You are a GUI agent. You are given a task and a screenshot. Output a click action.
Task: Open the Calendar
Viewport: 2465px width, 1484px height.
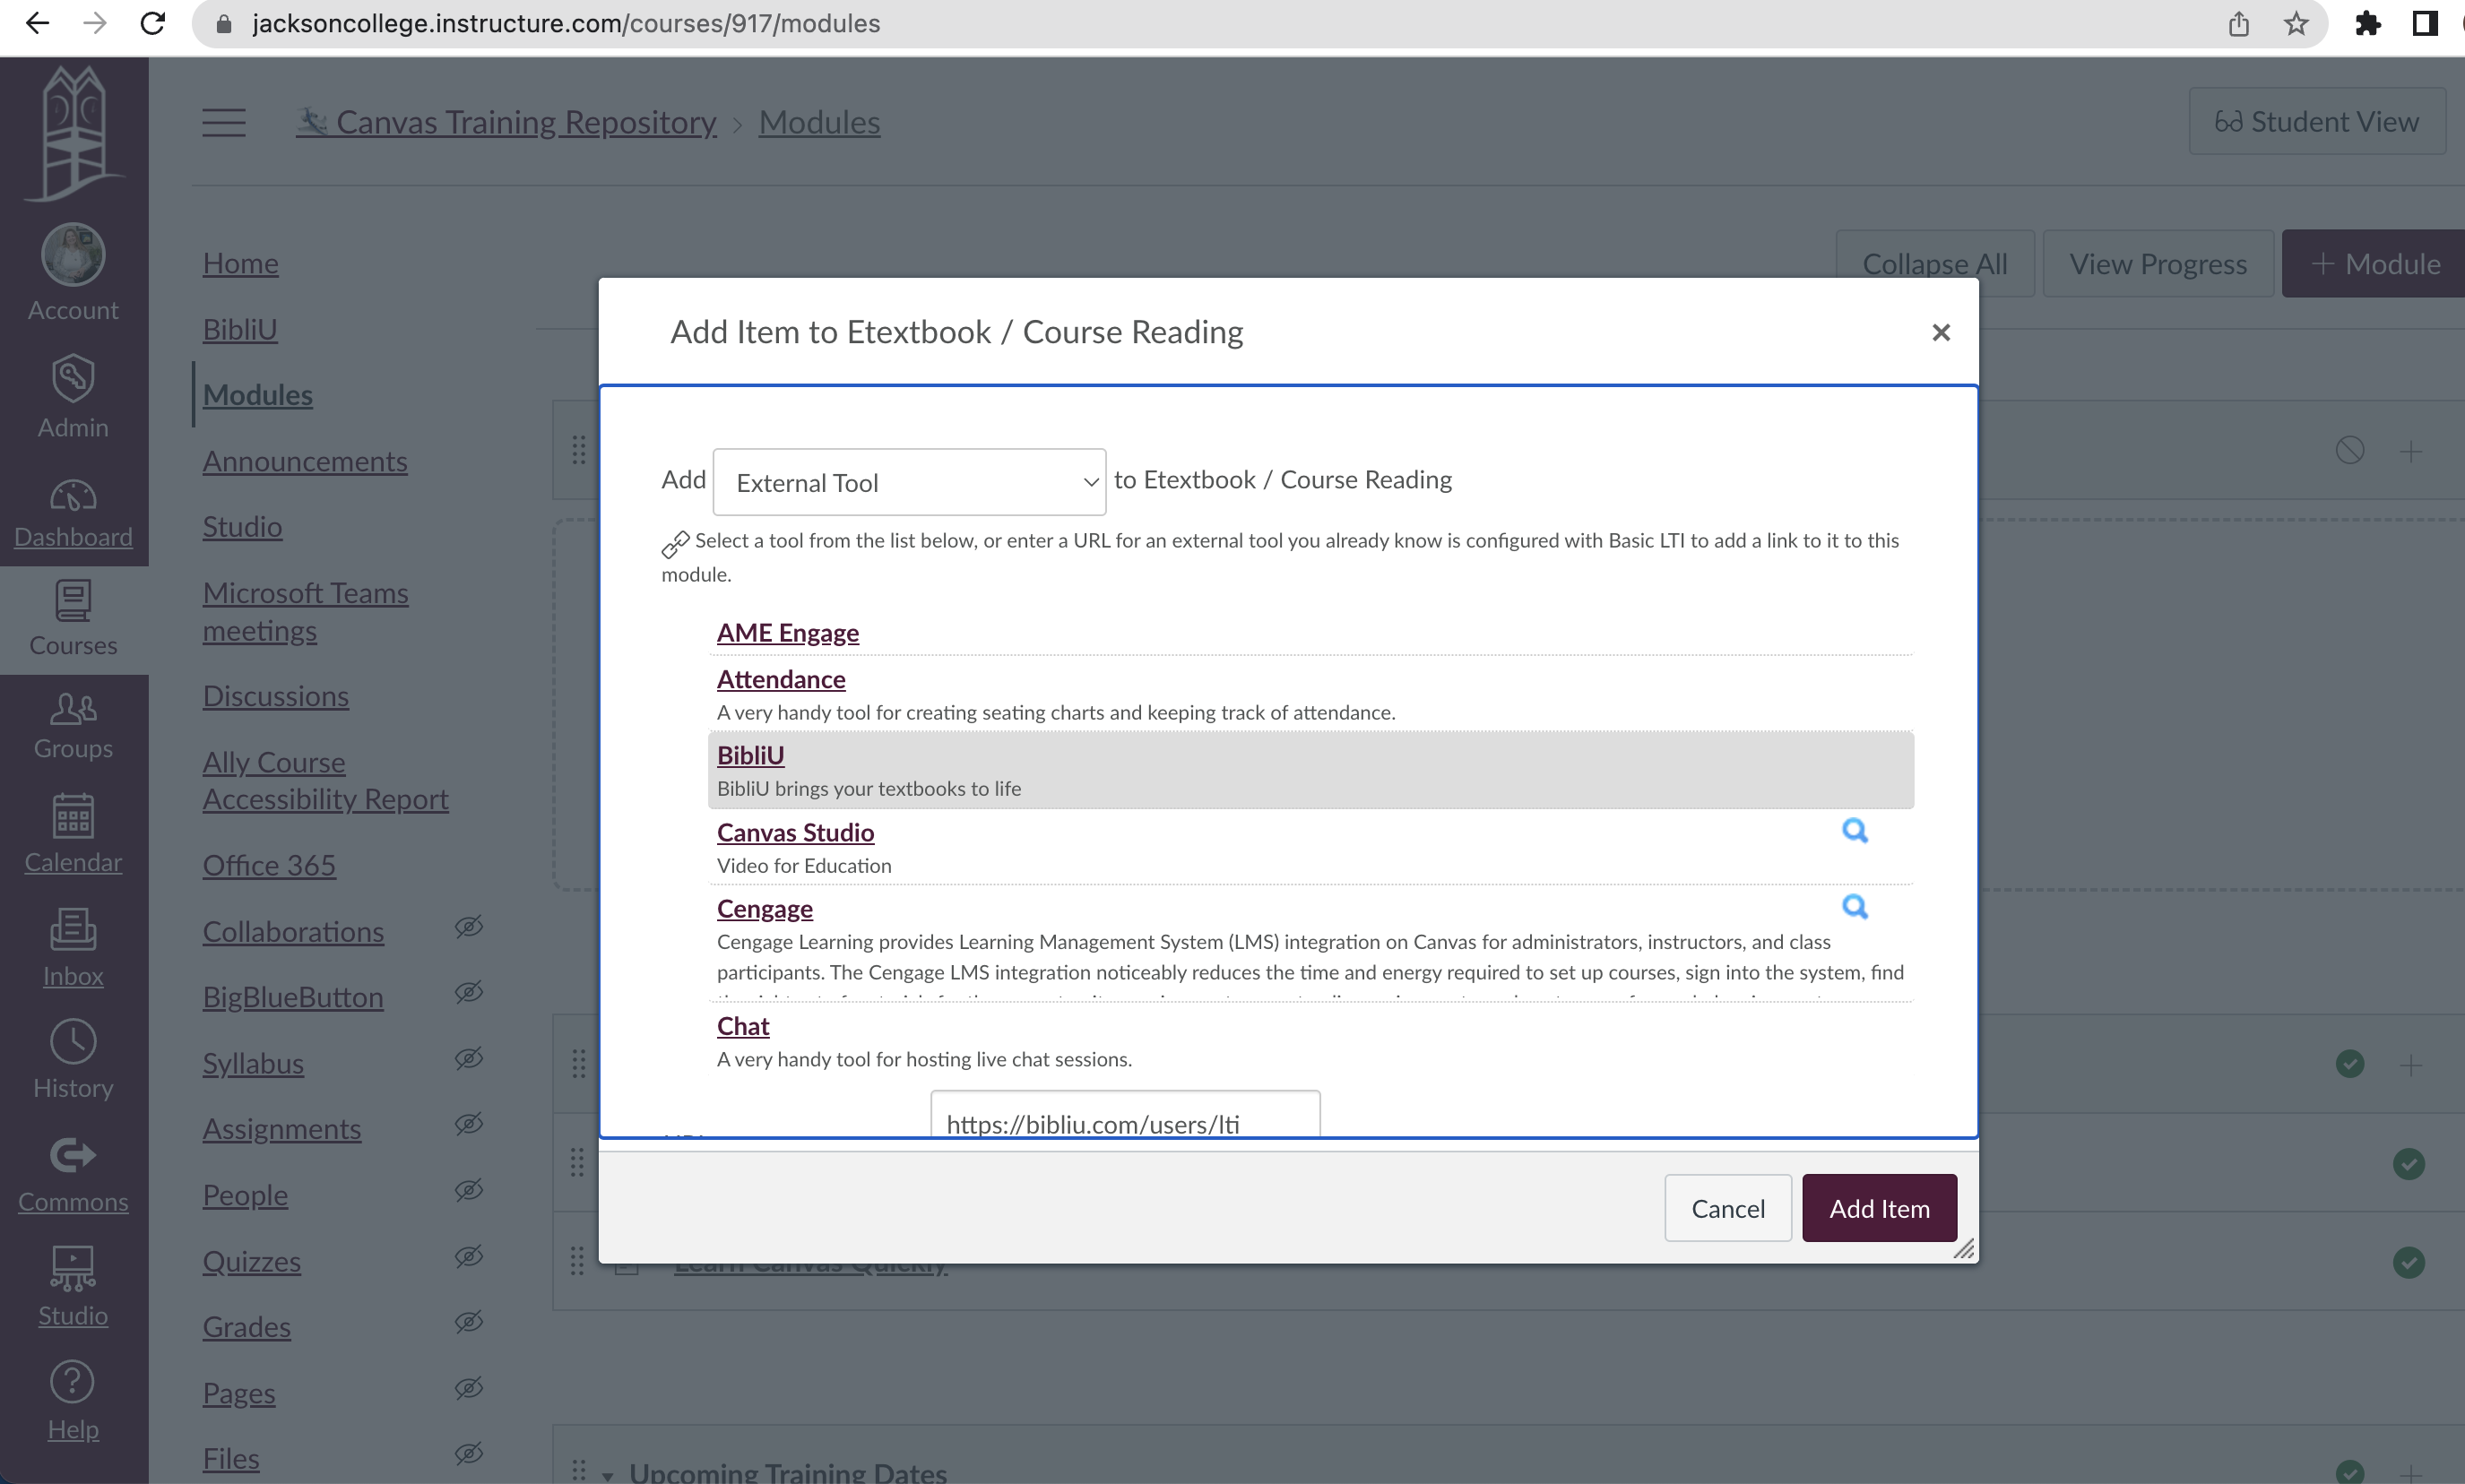tap(73, 834)
